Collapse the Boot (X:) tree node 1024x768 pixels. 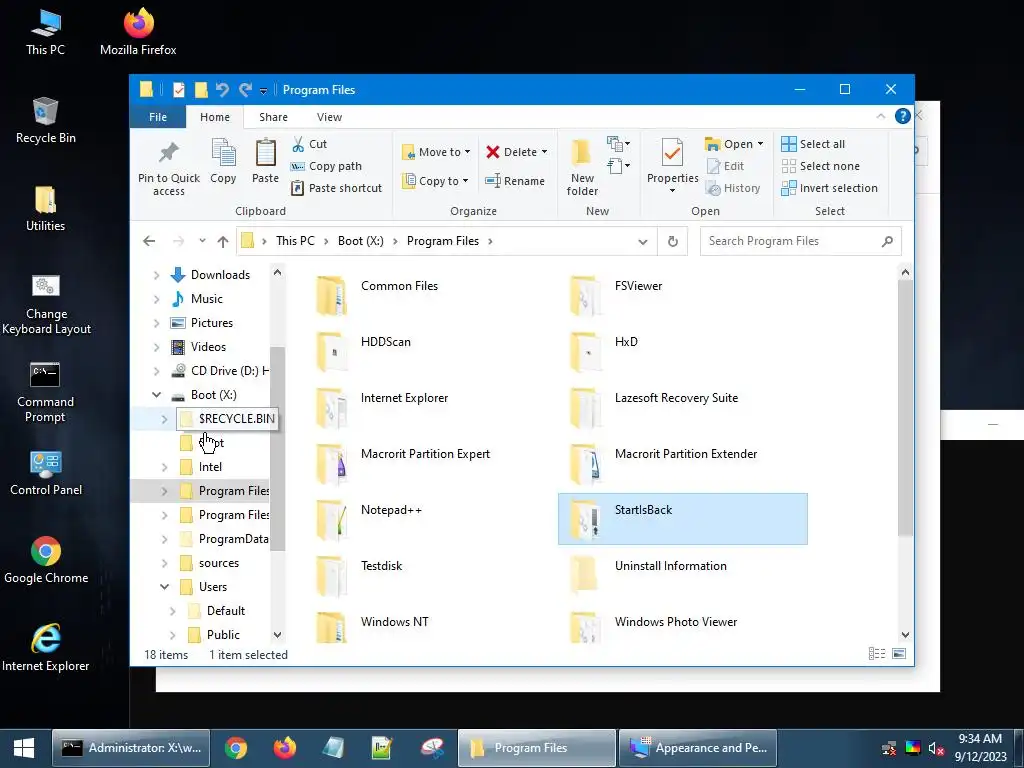[x=157, y=394]
